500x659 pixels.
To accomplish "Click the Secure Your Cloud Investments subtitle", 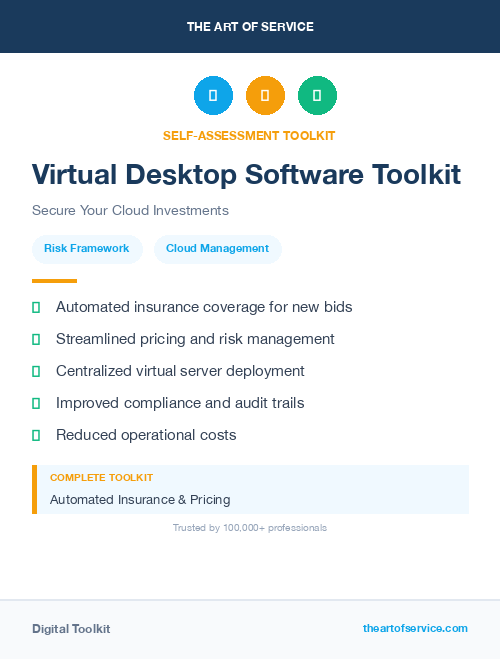I will [x=130, y=210].
